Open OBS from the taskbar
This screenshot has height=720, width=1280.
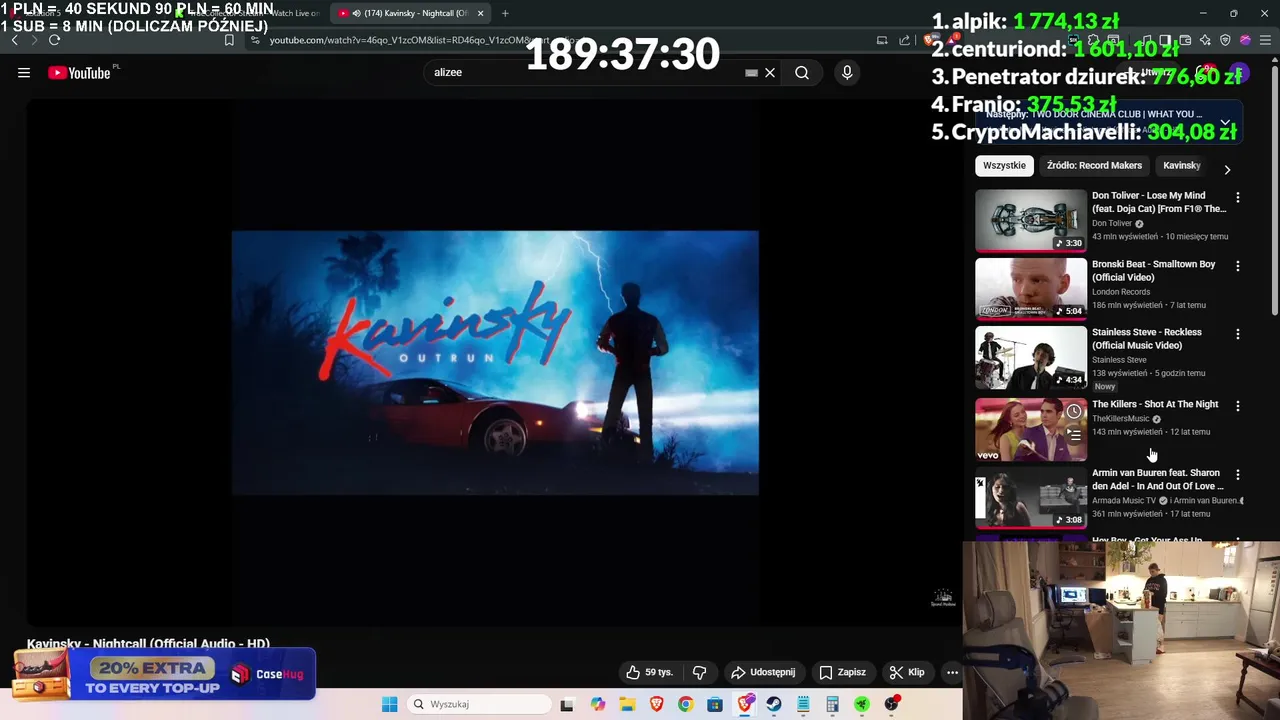pos(891,704)
